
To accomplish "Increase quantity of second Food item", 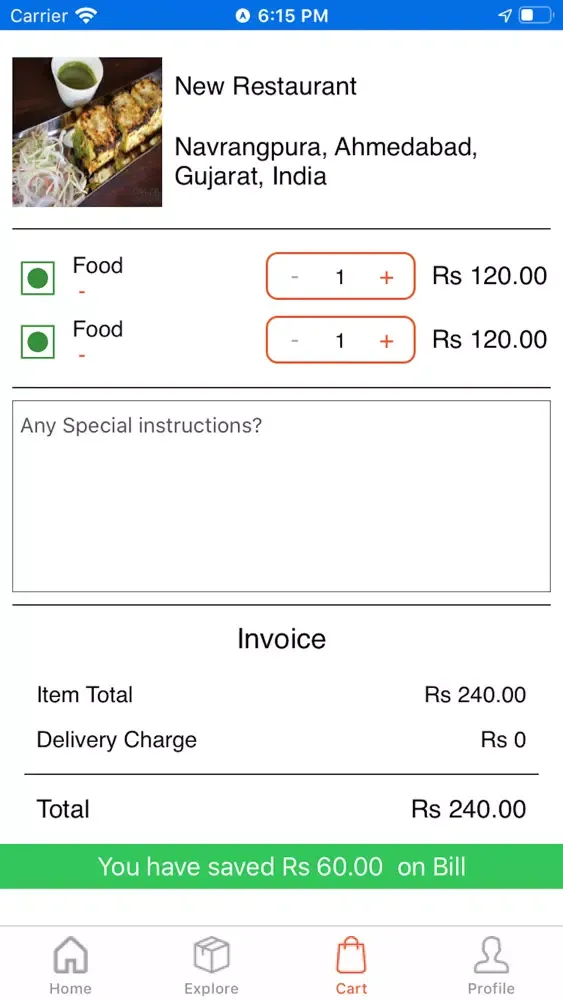I will 386,341.
